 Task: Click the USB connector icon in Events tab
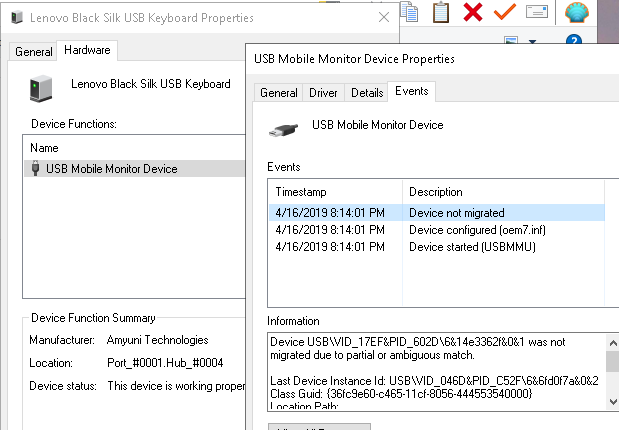click(283, 130)
